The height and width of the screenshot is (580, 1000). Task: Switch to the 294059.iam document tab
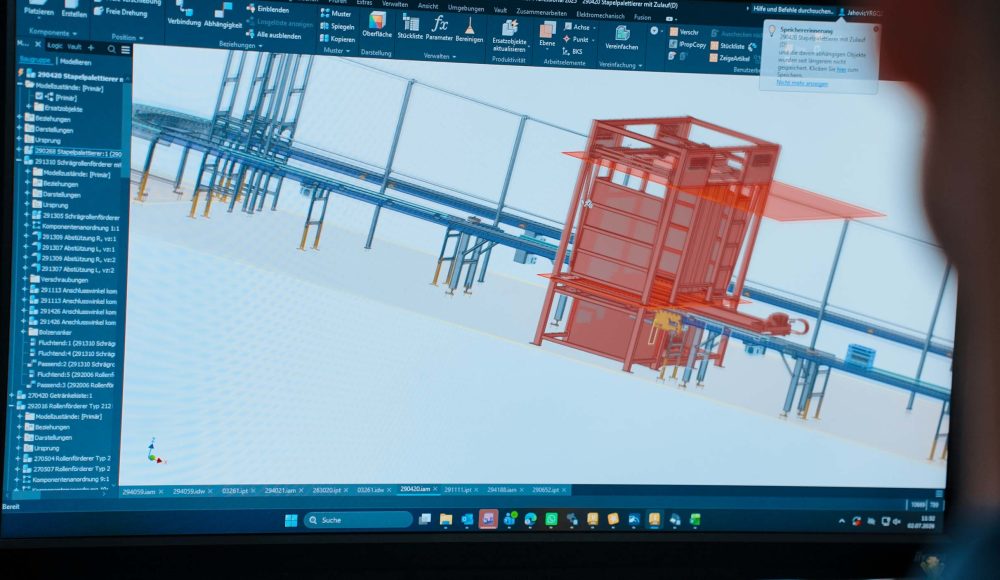[138, 492]
